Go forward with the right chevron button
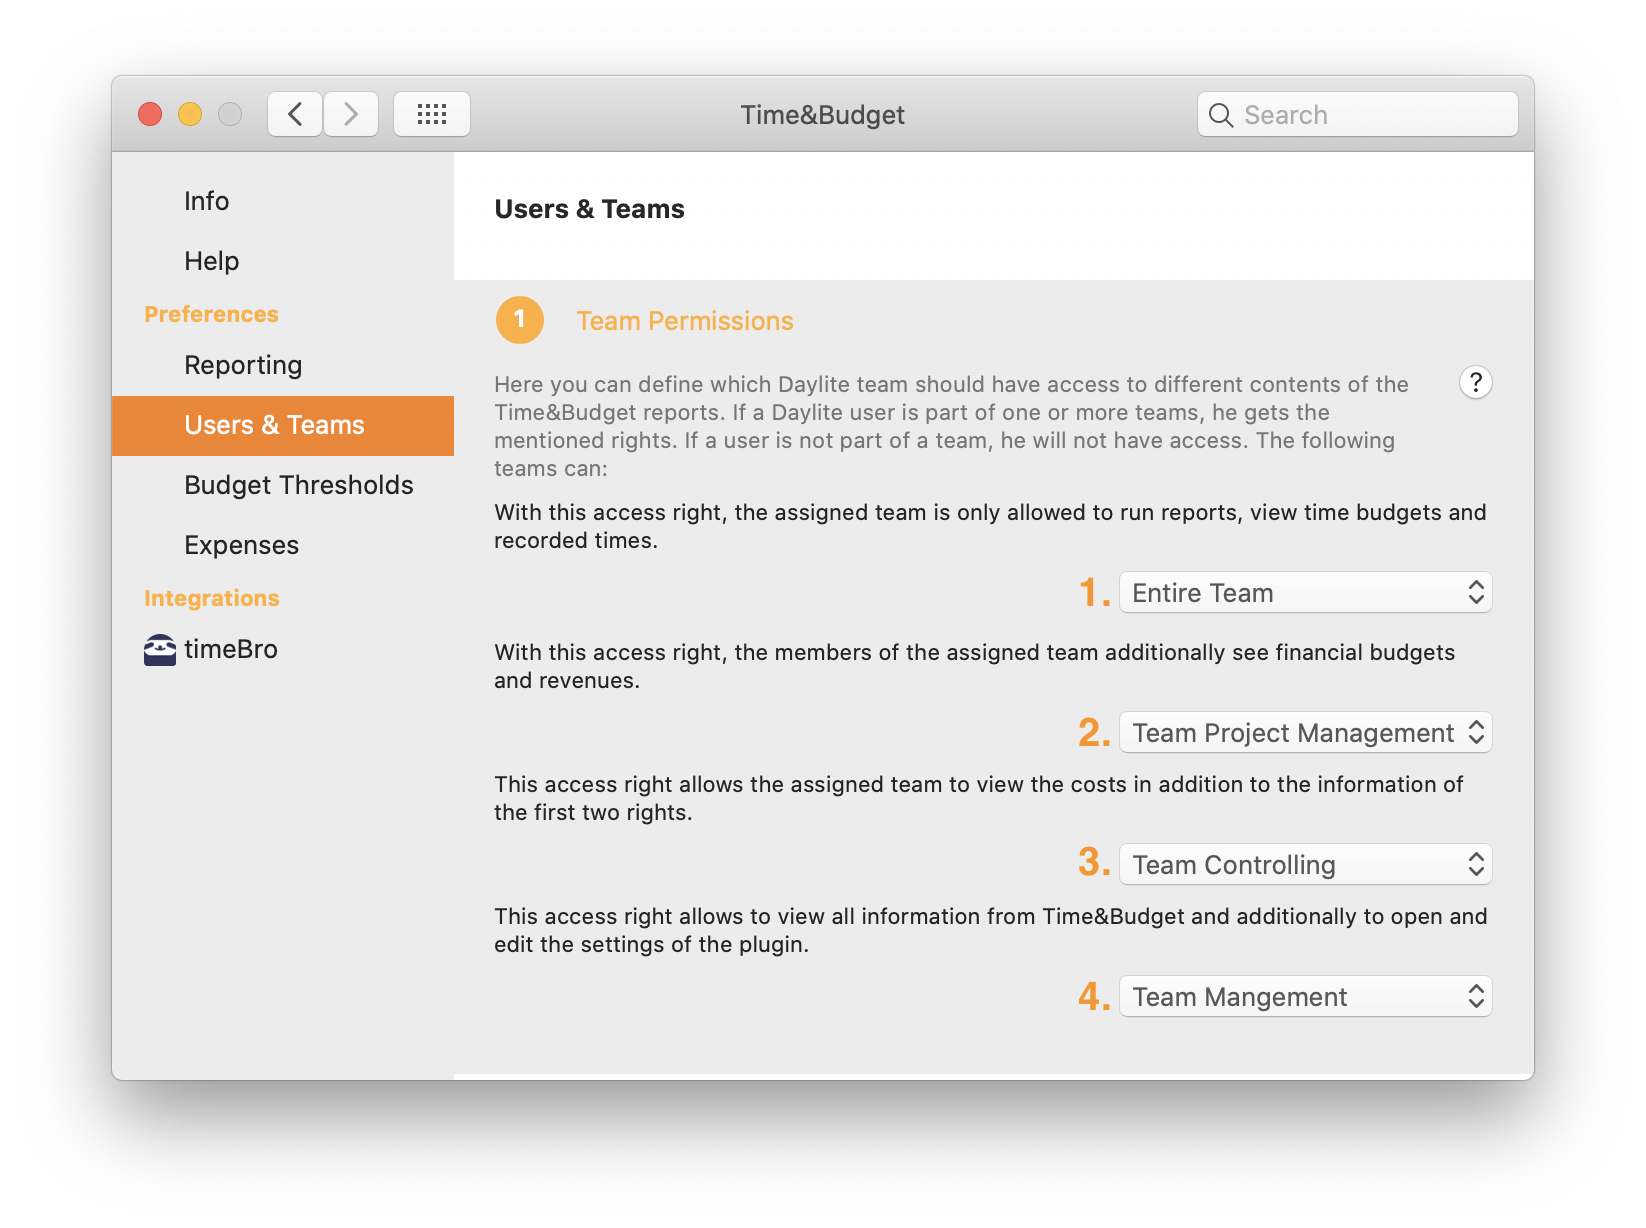The width and height of the screenshot is (1646, 1228). [x=351, y=114]
